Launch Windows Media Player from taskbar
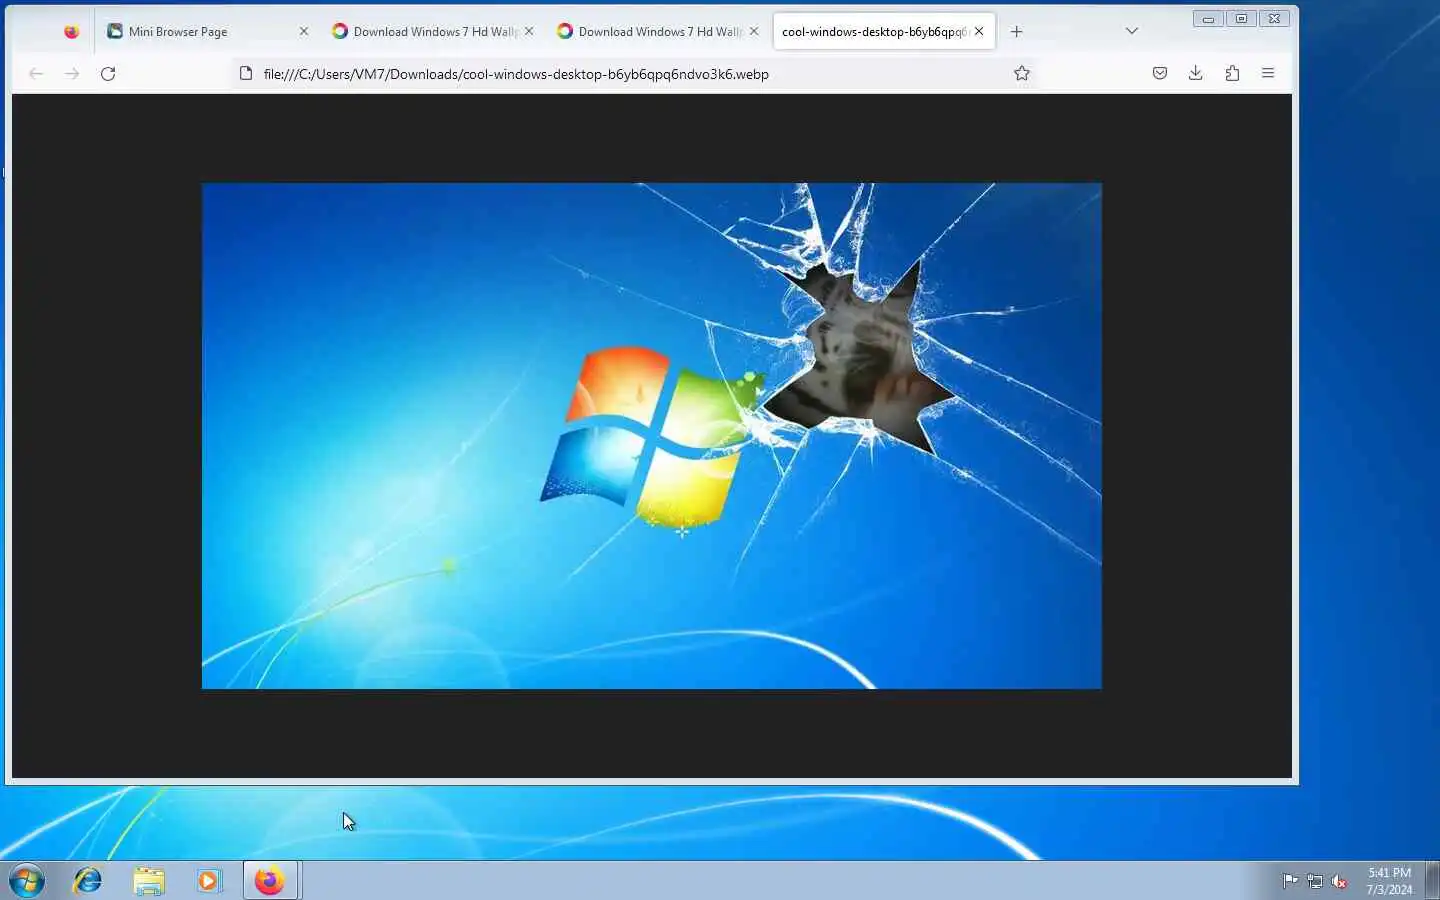Viewport: 1440px width, 900px height. (x=209, y=881)
